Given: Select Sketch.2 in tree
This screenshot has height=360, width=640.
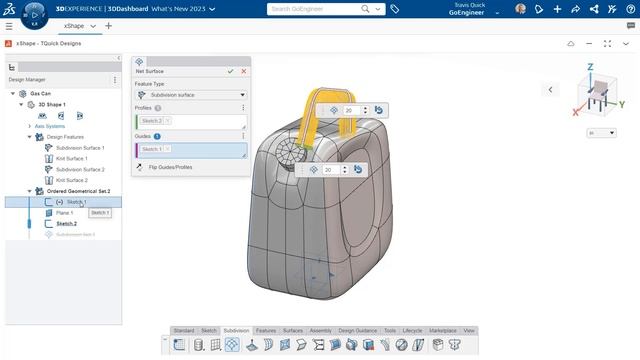Looking at the screenshot, I should point(67,224).
